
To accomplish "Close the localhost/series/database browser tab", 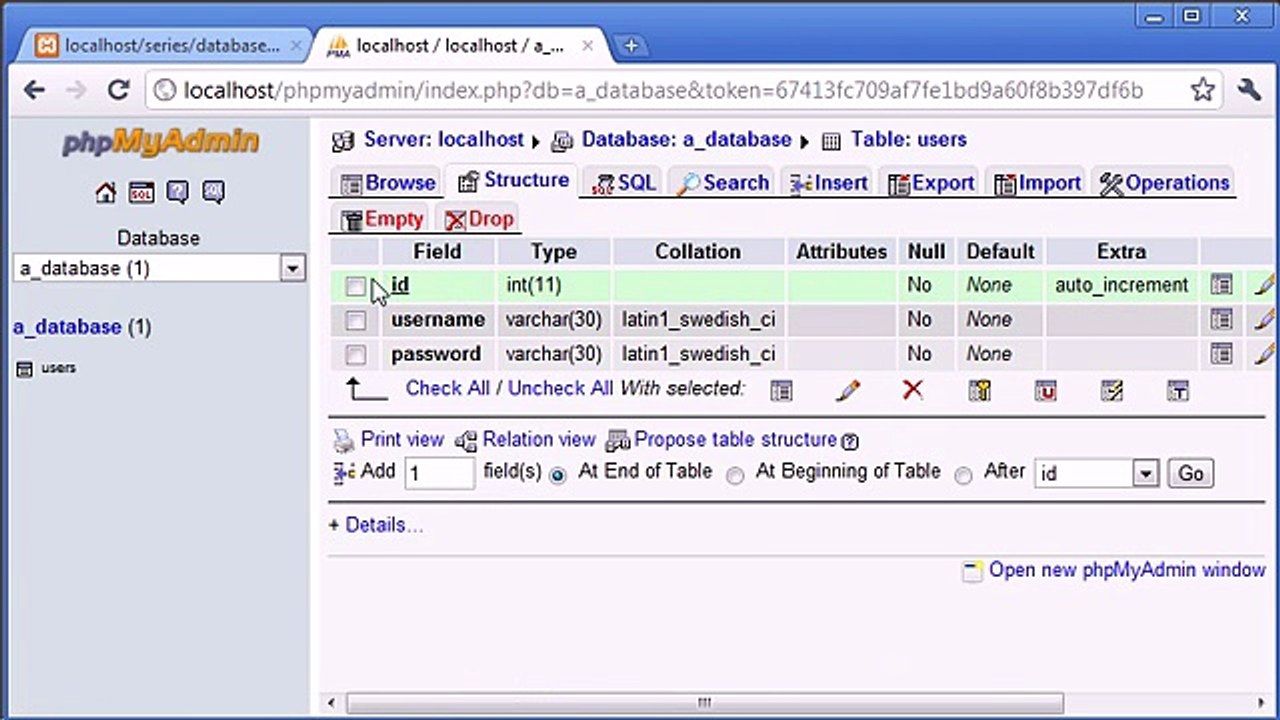I will tap(296, 46).
